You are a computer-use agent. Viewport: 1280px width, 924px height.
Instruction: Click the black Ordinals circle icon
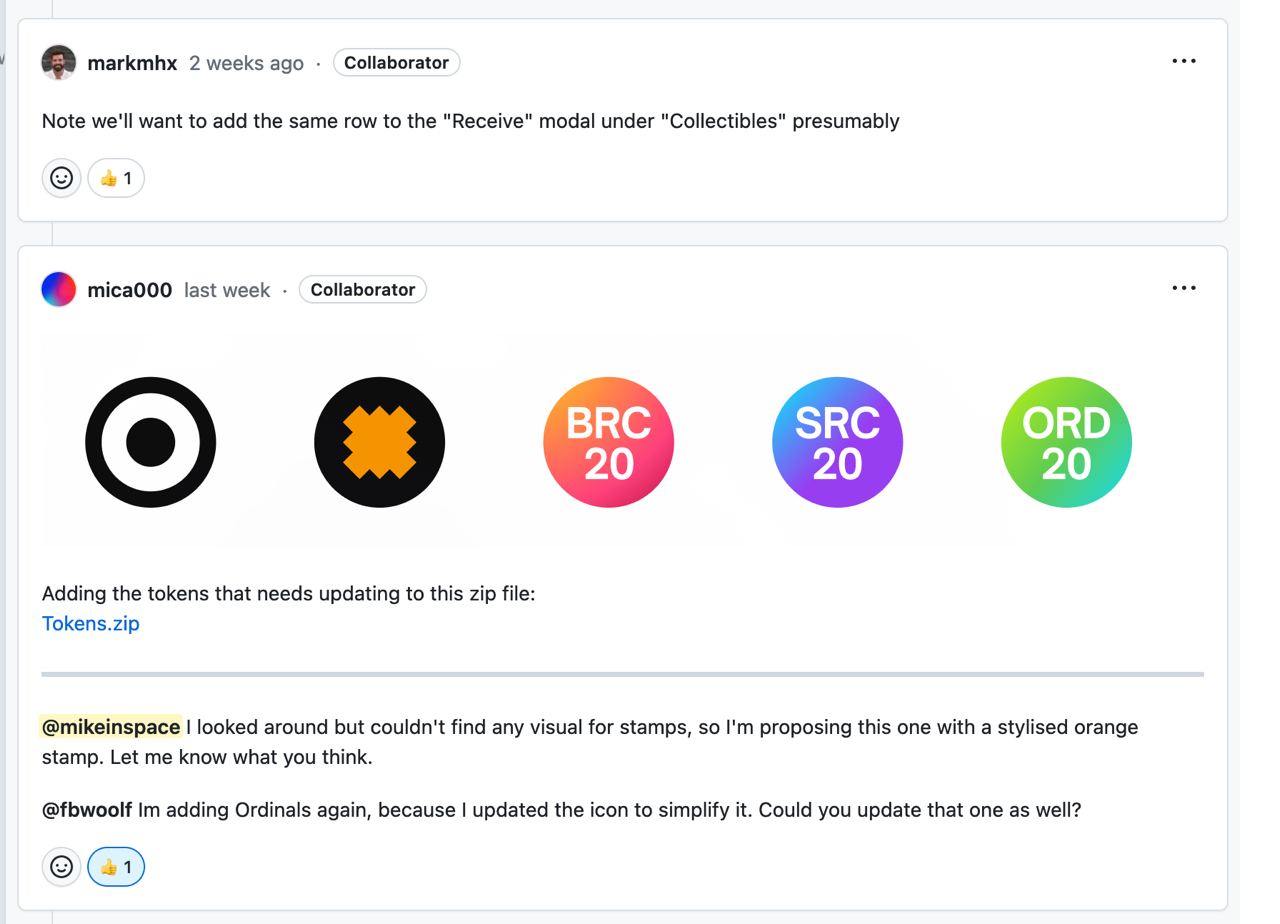[x=151, y=442]
